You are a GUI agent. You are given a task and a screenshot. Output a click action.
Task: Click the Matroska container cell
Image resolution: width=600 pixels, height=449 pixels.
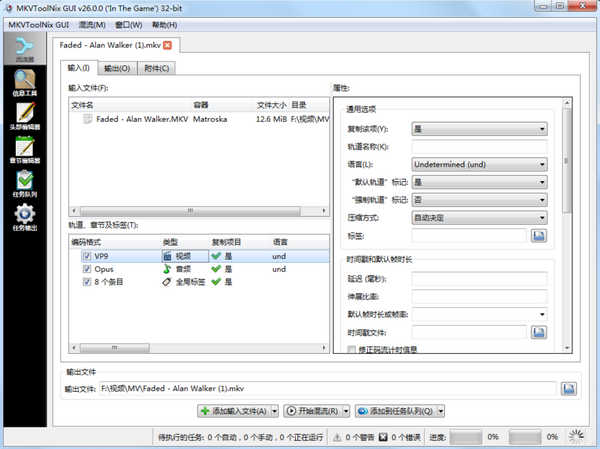coord(210,119)
